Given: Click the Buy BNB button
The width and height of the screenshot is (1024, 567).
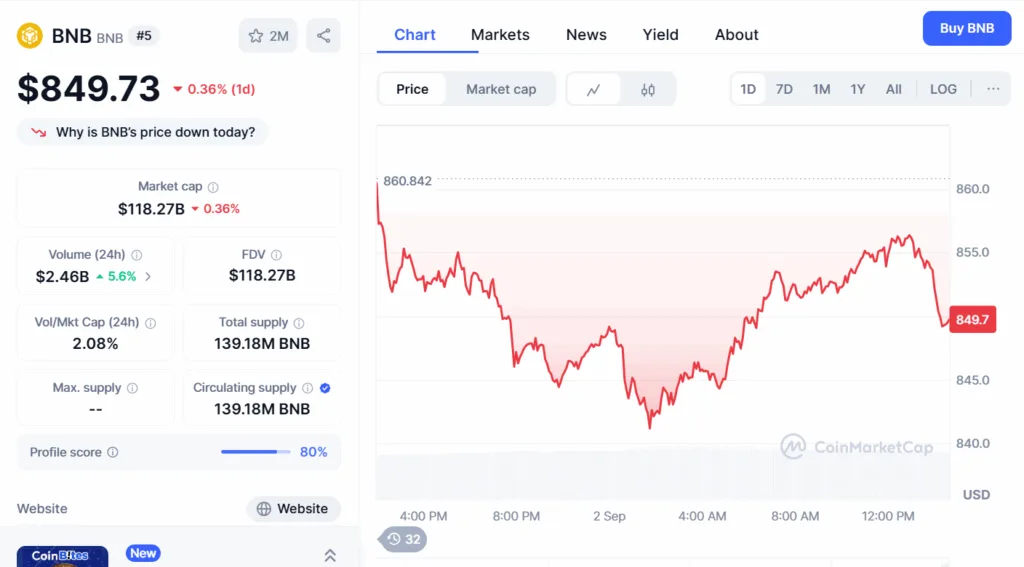Looking at the screenshot, I should (966, 28).
